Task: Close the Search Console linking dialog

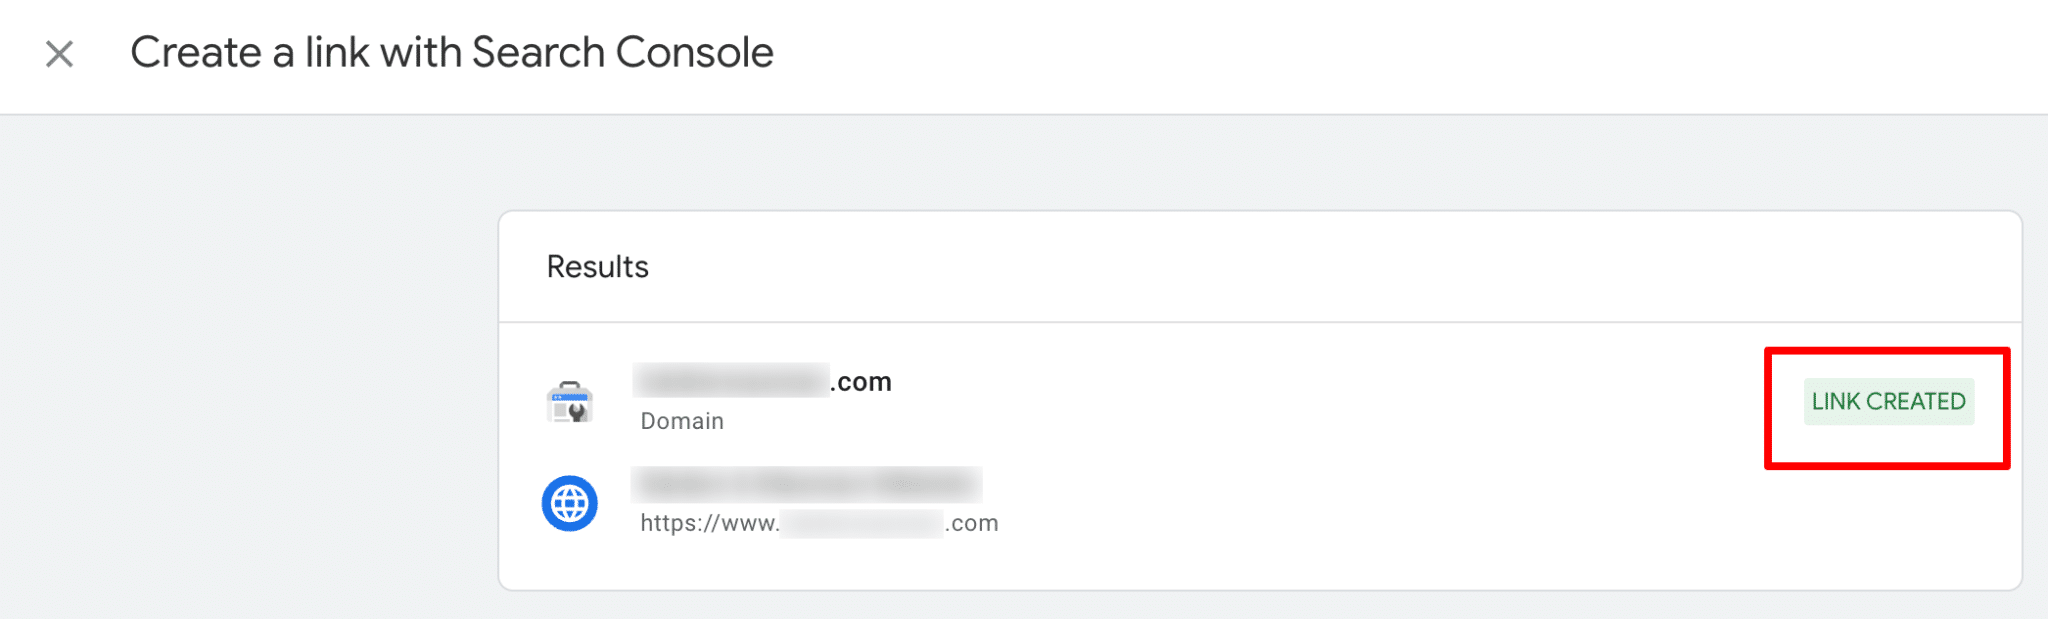Action: coord(59,54)
